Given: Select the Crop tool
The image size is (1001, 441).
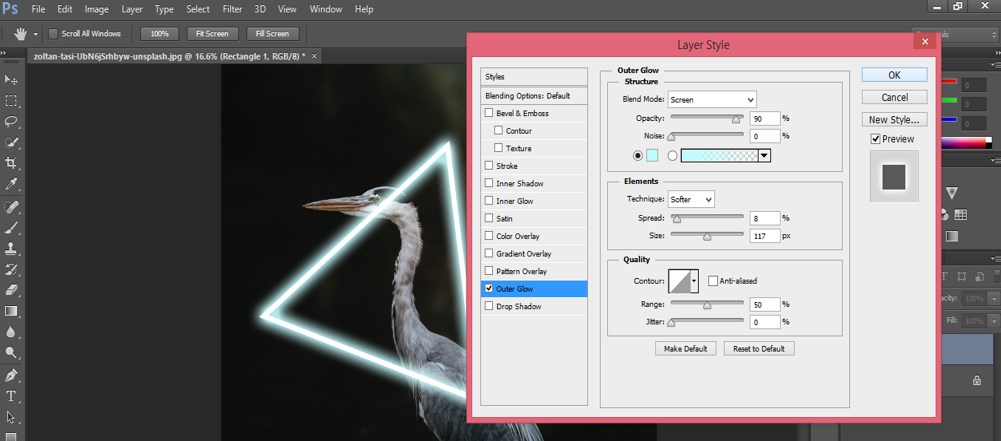Looking at the screenshot, I should [x=11, y=163].
